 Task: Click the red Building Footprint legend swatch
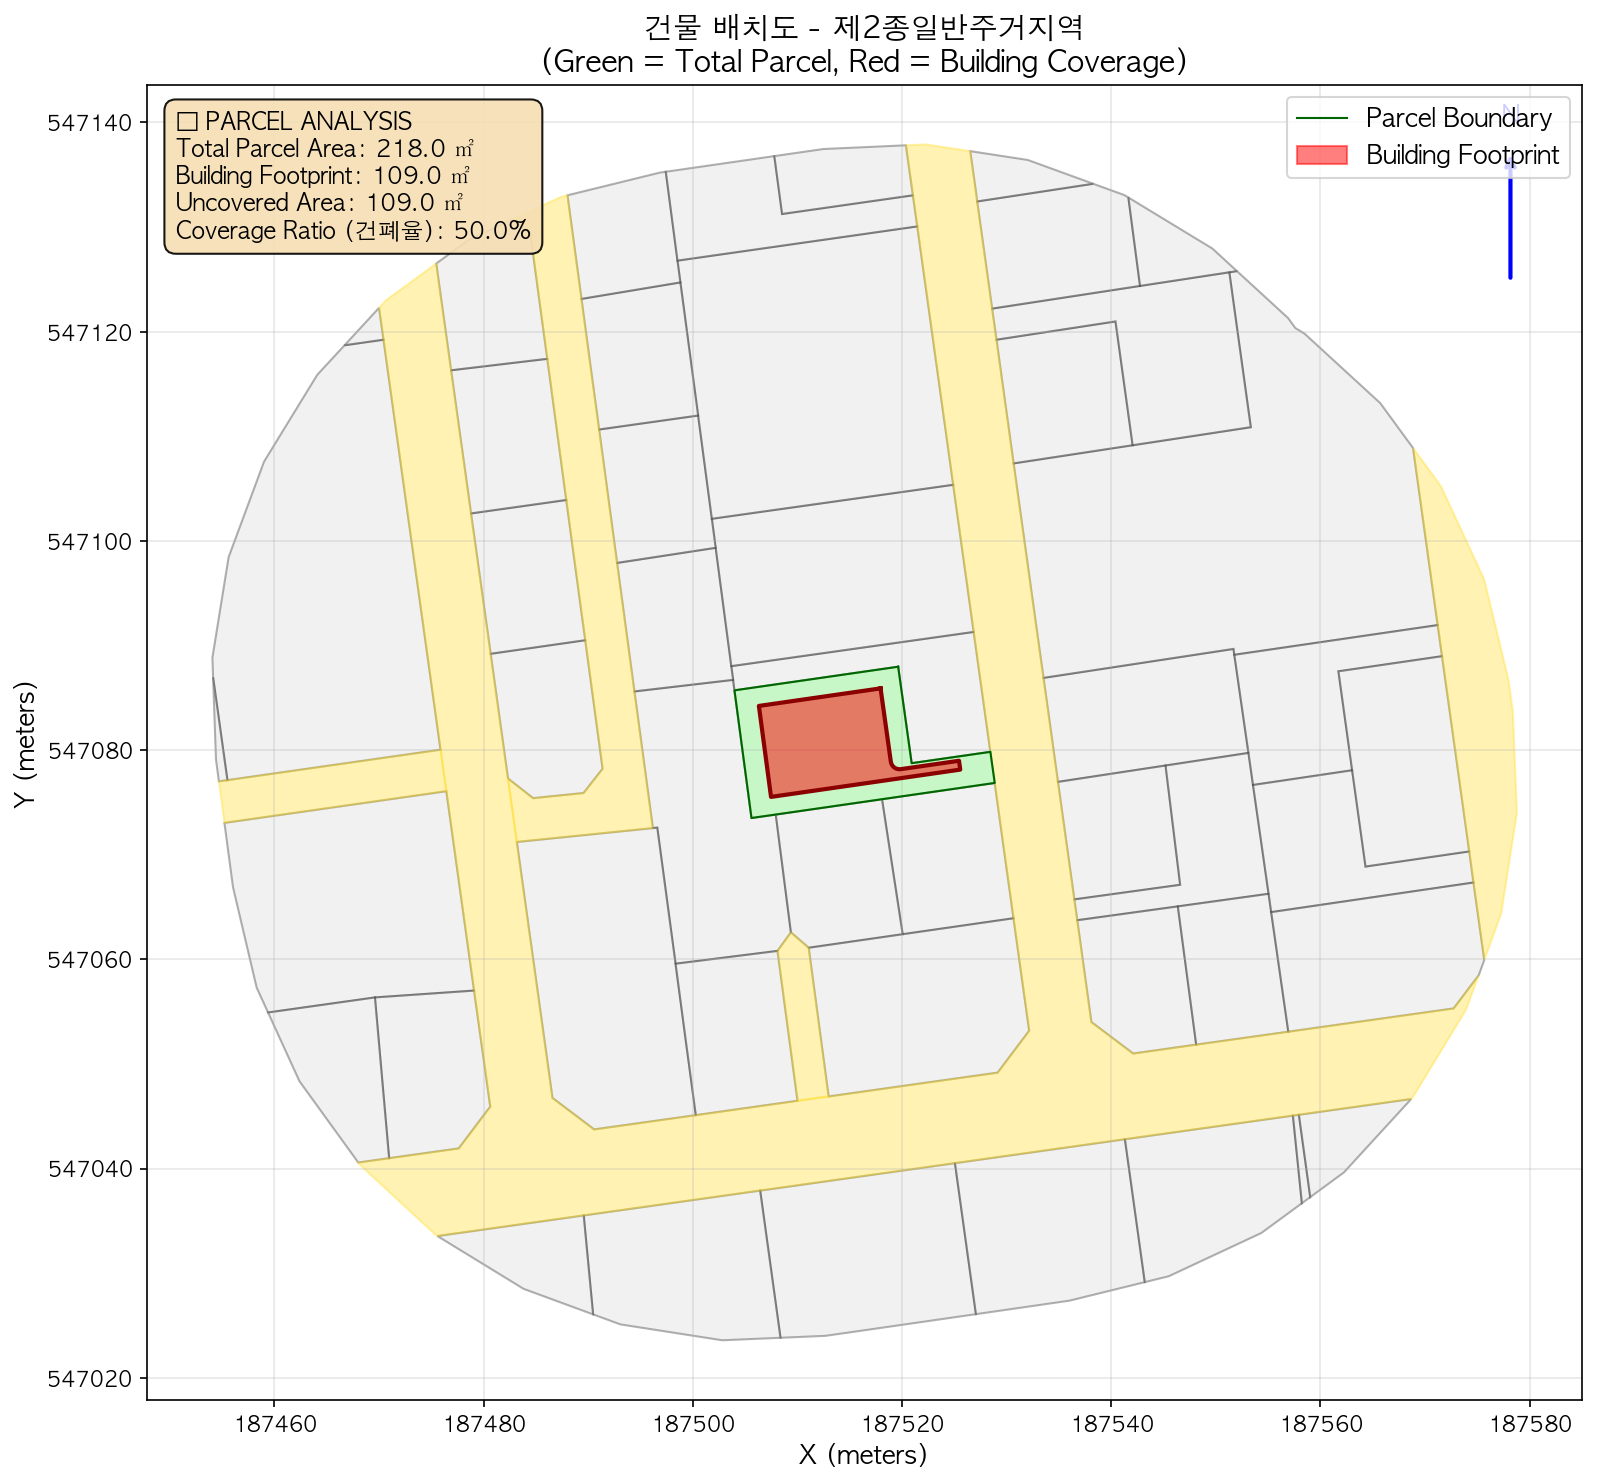[1322, 155]
